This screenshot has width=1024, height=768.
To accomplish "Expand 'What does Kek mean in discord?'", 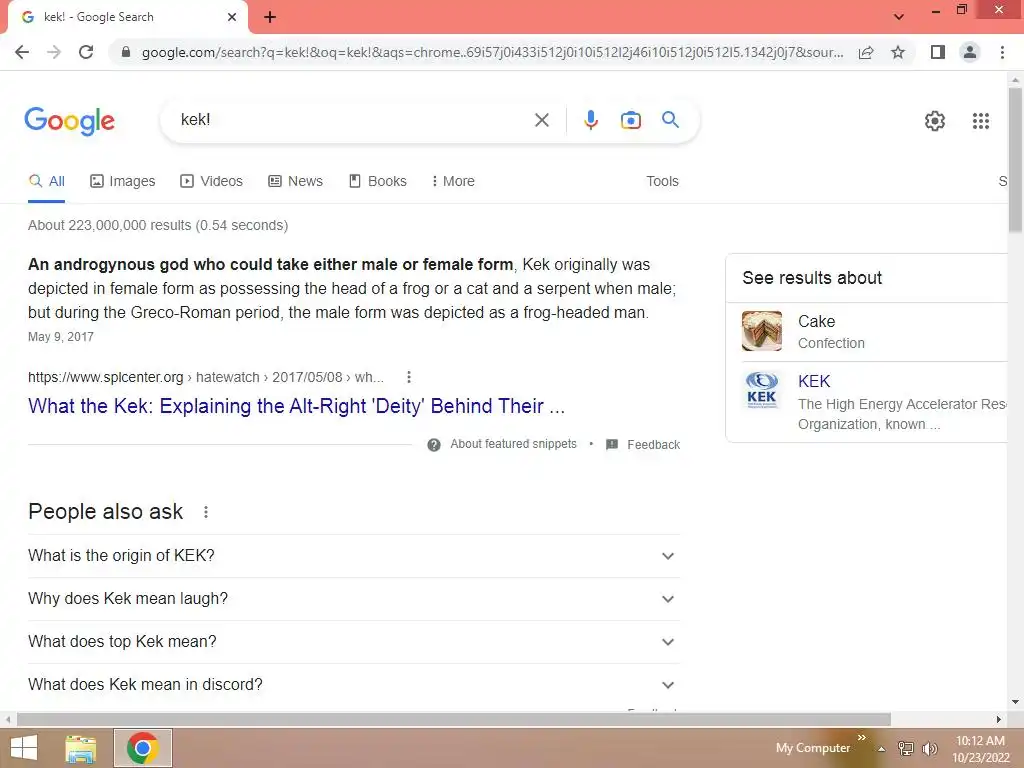I will tap(354, 685).
